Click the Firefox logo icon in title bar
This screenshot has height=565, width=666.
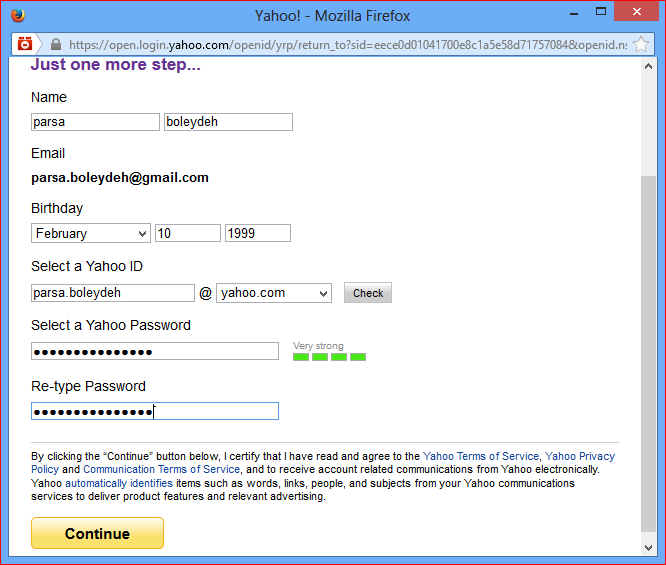pyautogui.click(x=18, y=15)
